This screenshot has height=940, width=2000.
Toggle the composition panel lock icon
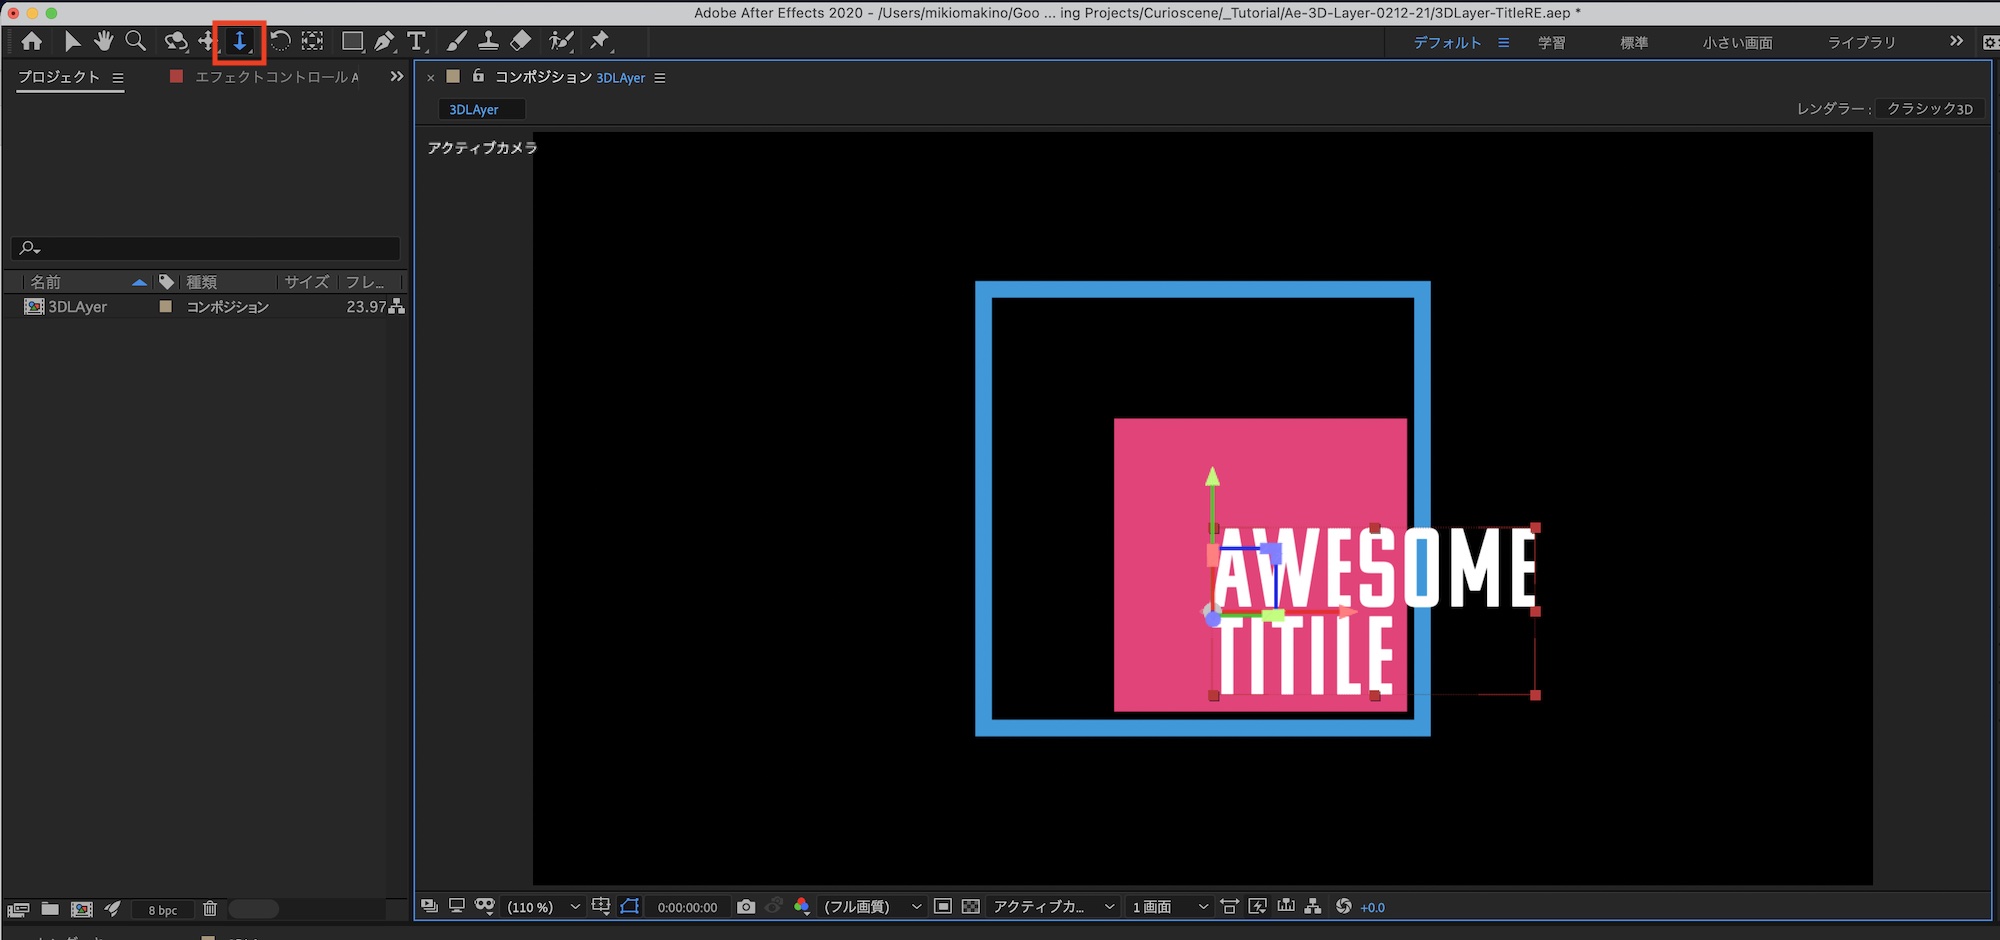pos(478,76)
